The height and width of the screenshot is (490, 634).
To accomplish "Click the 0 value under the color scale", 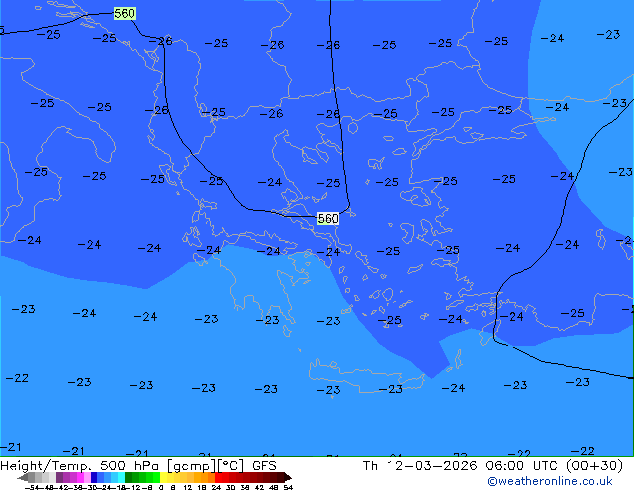I will coord(161,487).
